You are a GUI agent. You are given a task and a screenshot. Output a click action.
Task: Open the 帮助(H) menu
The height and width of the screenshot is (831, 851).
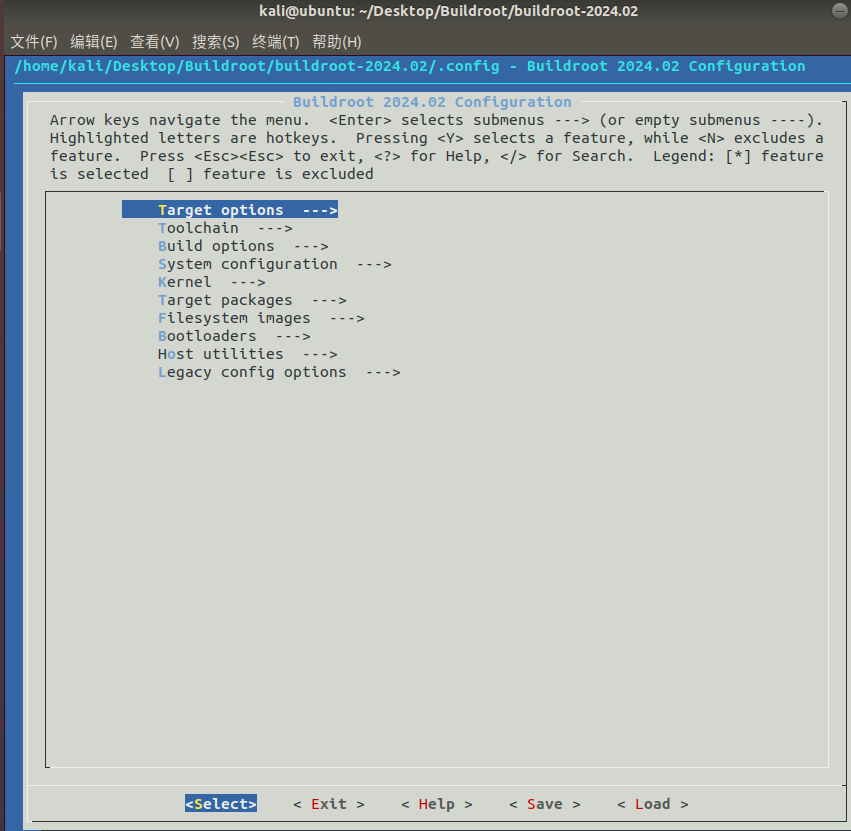tap(336, 42)
